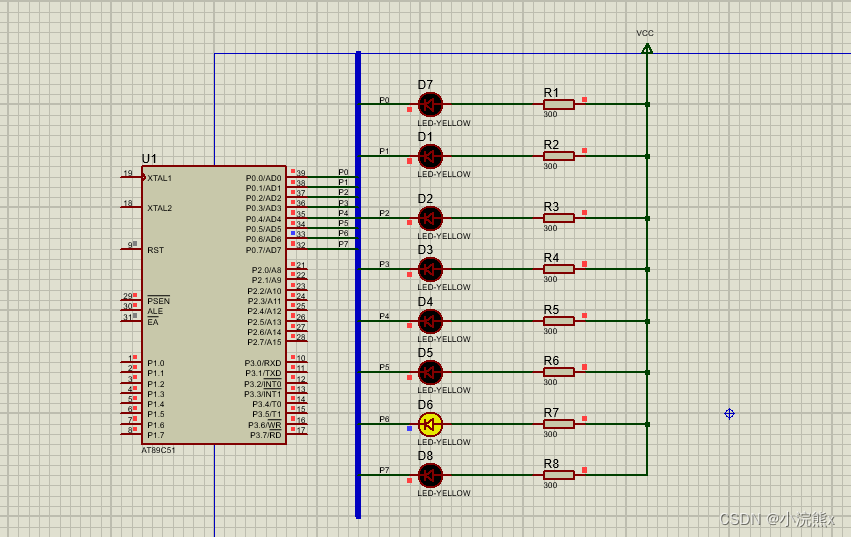Click the R1 reference label

(x=551, y=93)
